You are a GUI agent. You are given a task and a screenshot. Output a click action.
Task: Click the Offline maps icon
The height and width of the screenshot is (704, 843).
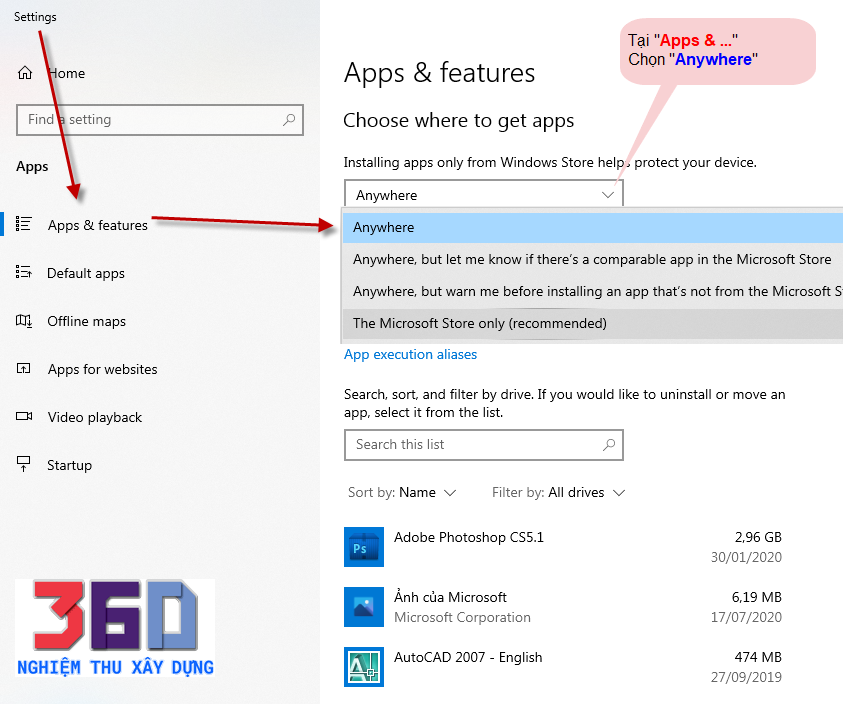point(24,321)
